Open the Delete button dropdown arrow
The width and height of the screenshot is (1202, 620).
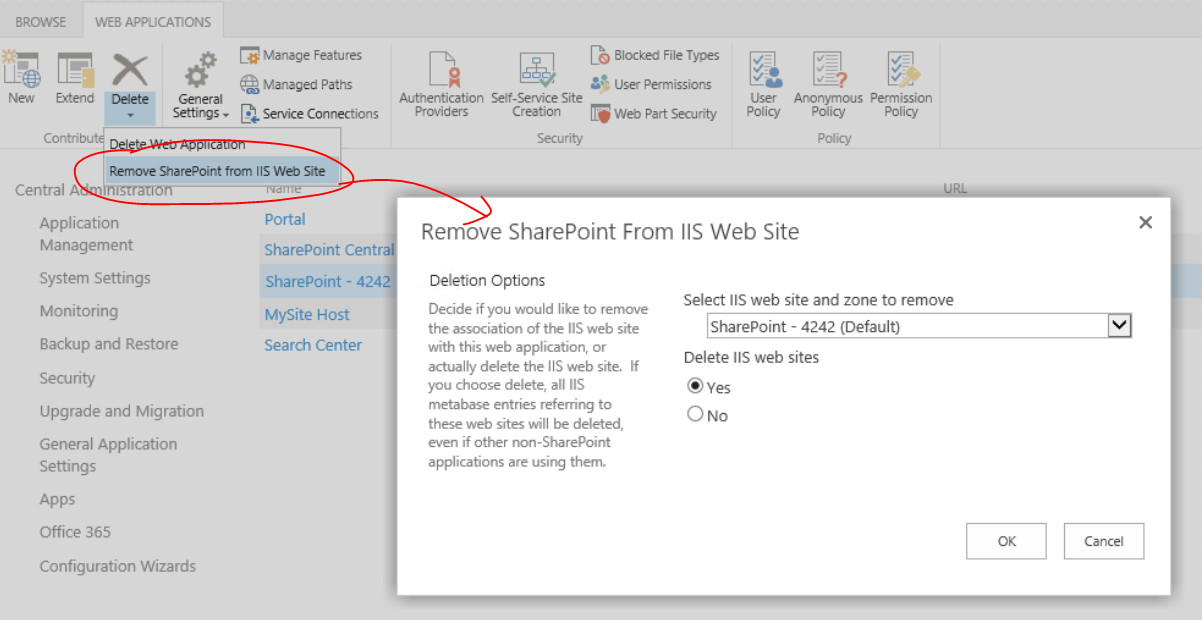coord(129,114)
